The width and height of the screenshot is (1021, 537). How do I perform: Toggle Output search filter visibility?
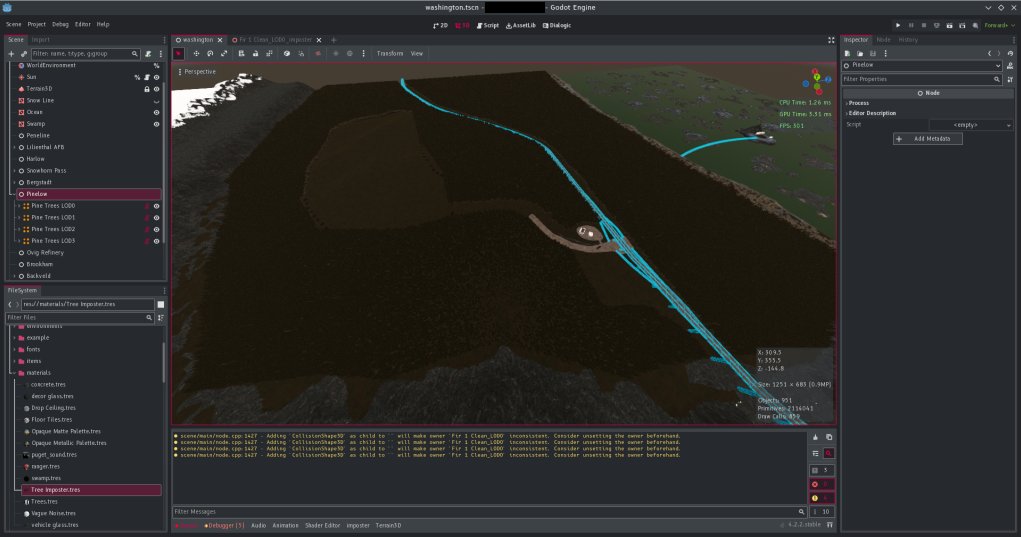829,453
